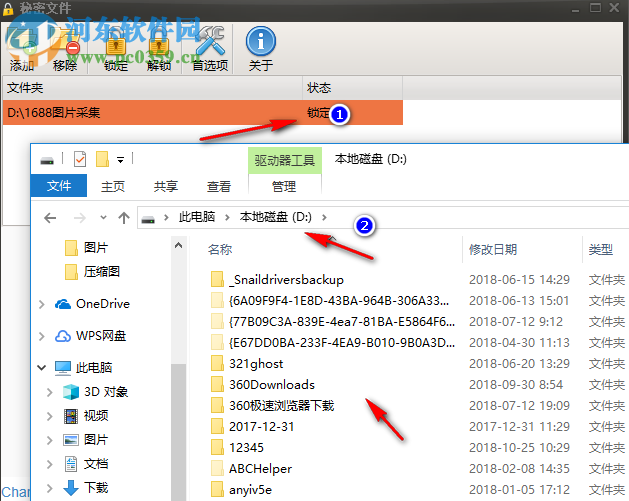Viewport: 629px width, 501px height.
Task: Select the 视频 film icon
Action: click(x=71, y=416)
